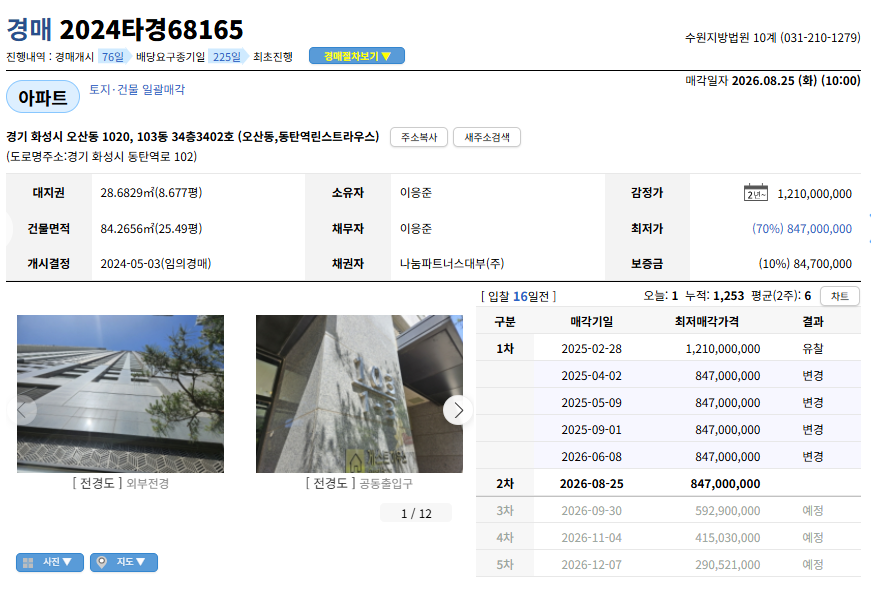The width and height of the screenshot is (871, 598).
Task: Open the 외부전경 photo thumbnail
Action: point(121,394)
